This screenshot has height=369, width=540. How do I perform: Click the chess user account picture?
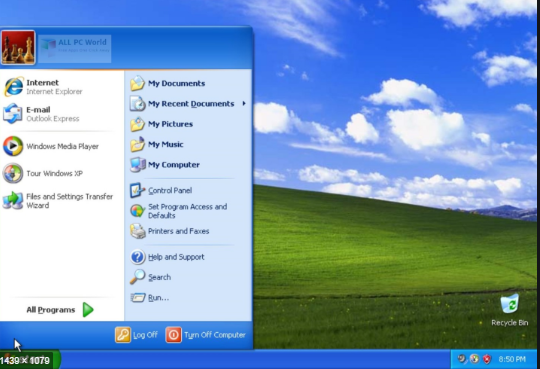point(18,48)
